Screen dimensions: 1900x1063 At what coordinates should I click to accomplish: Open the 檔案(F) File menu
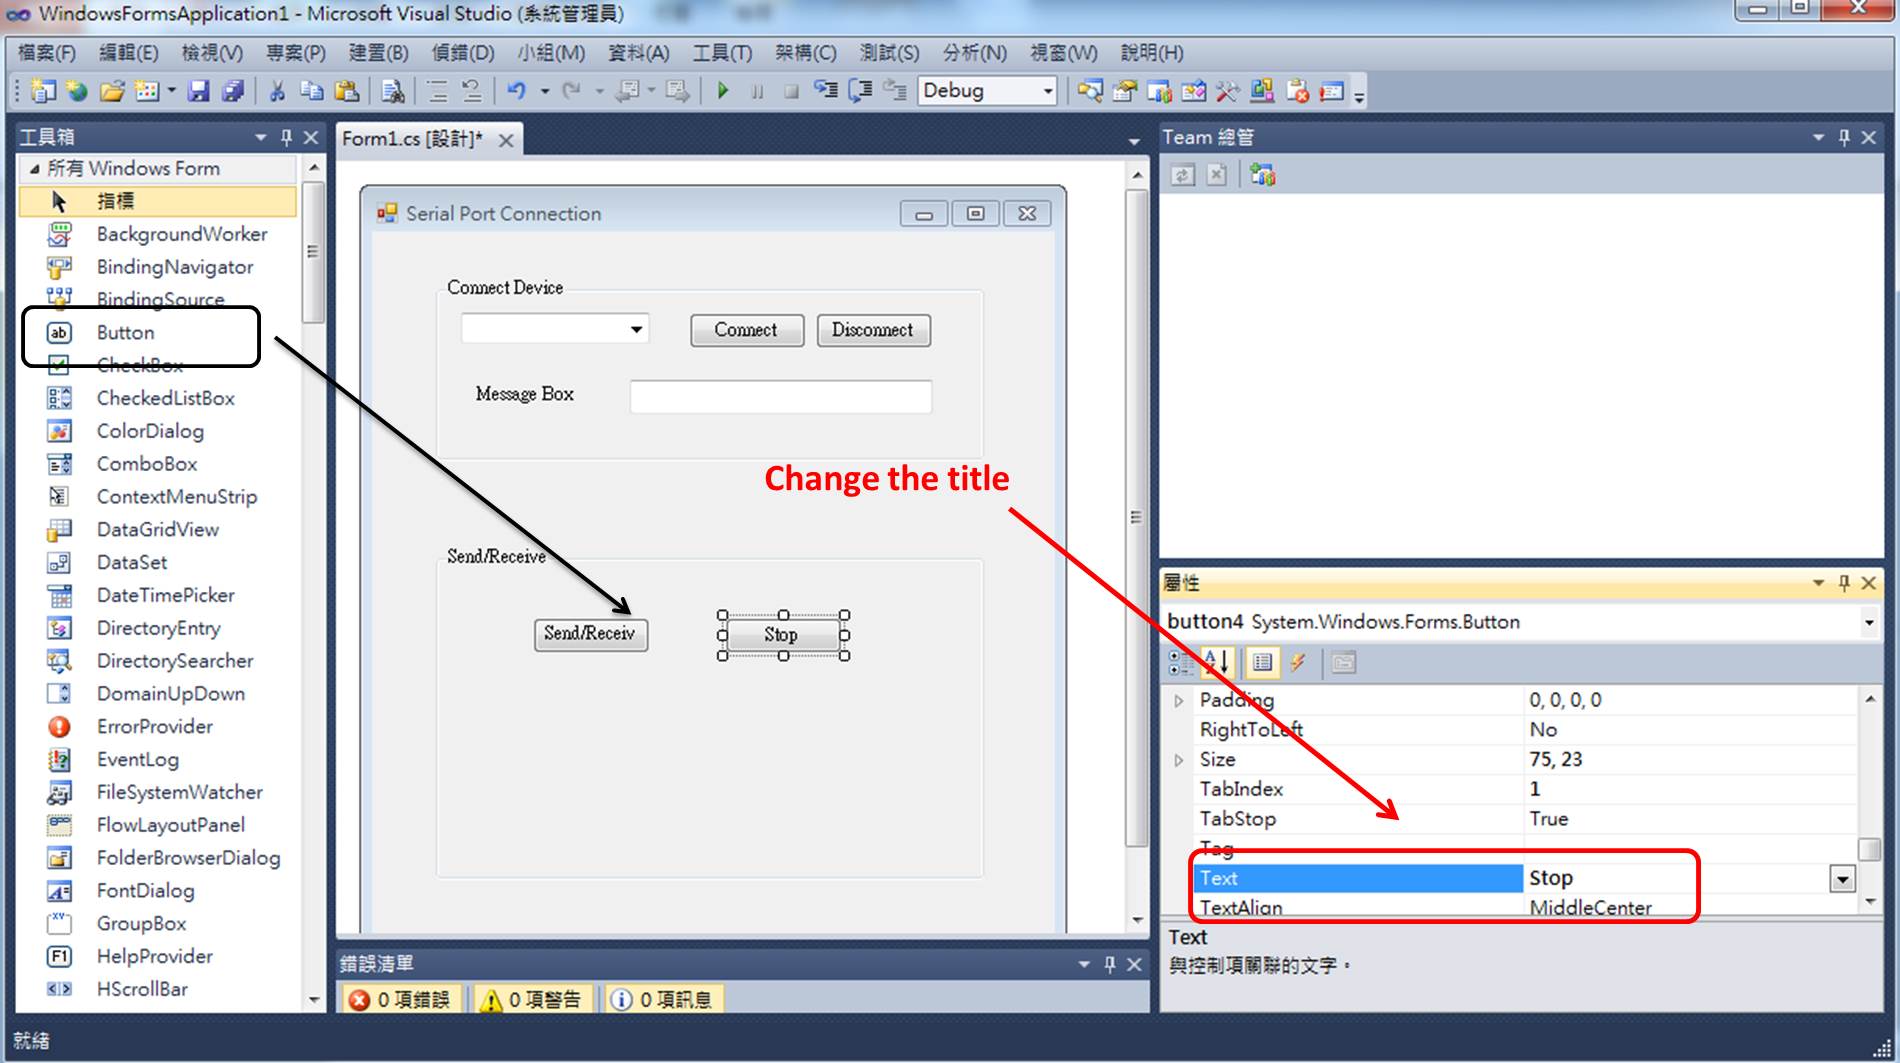[x=47, y=52]
